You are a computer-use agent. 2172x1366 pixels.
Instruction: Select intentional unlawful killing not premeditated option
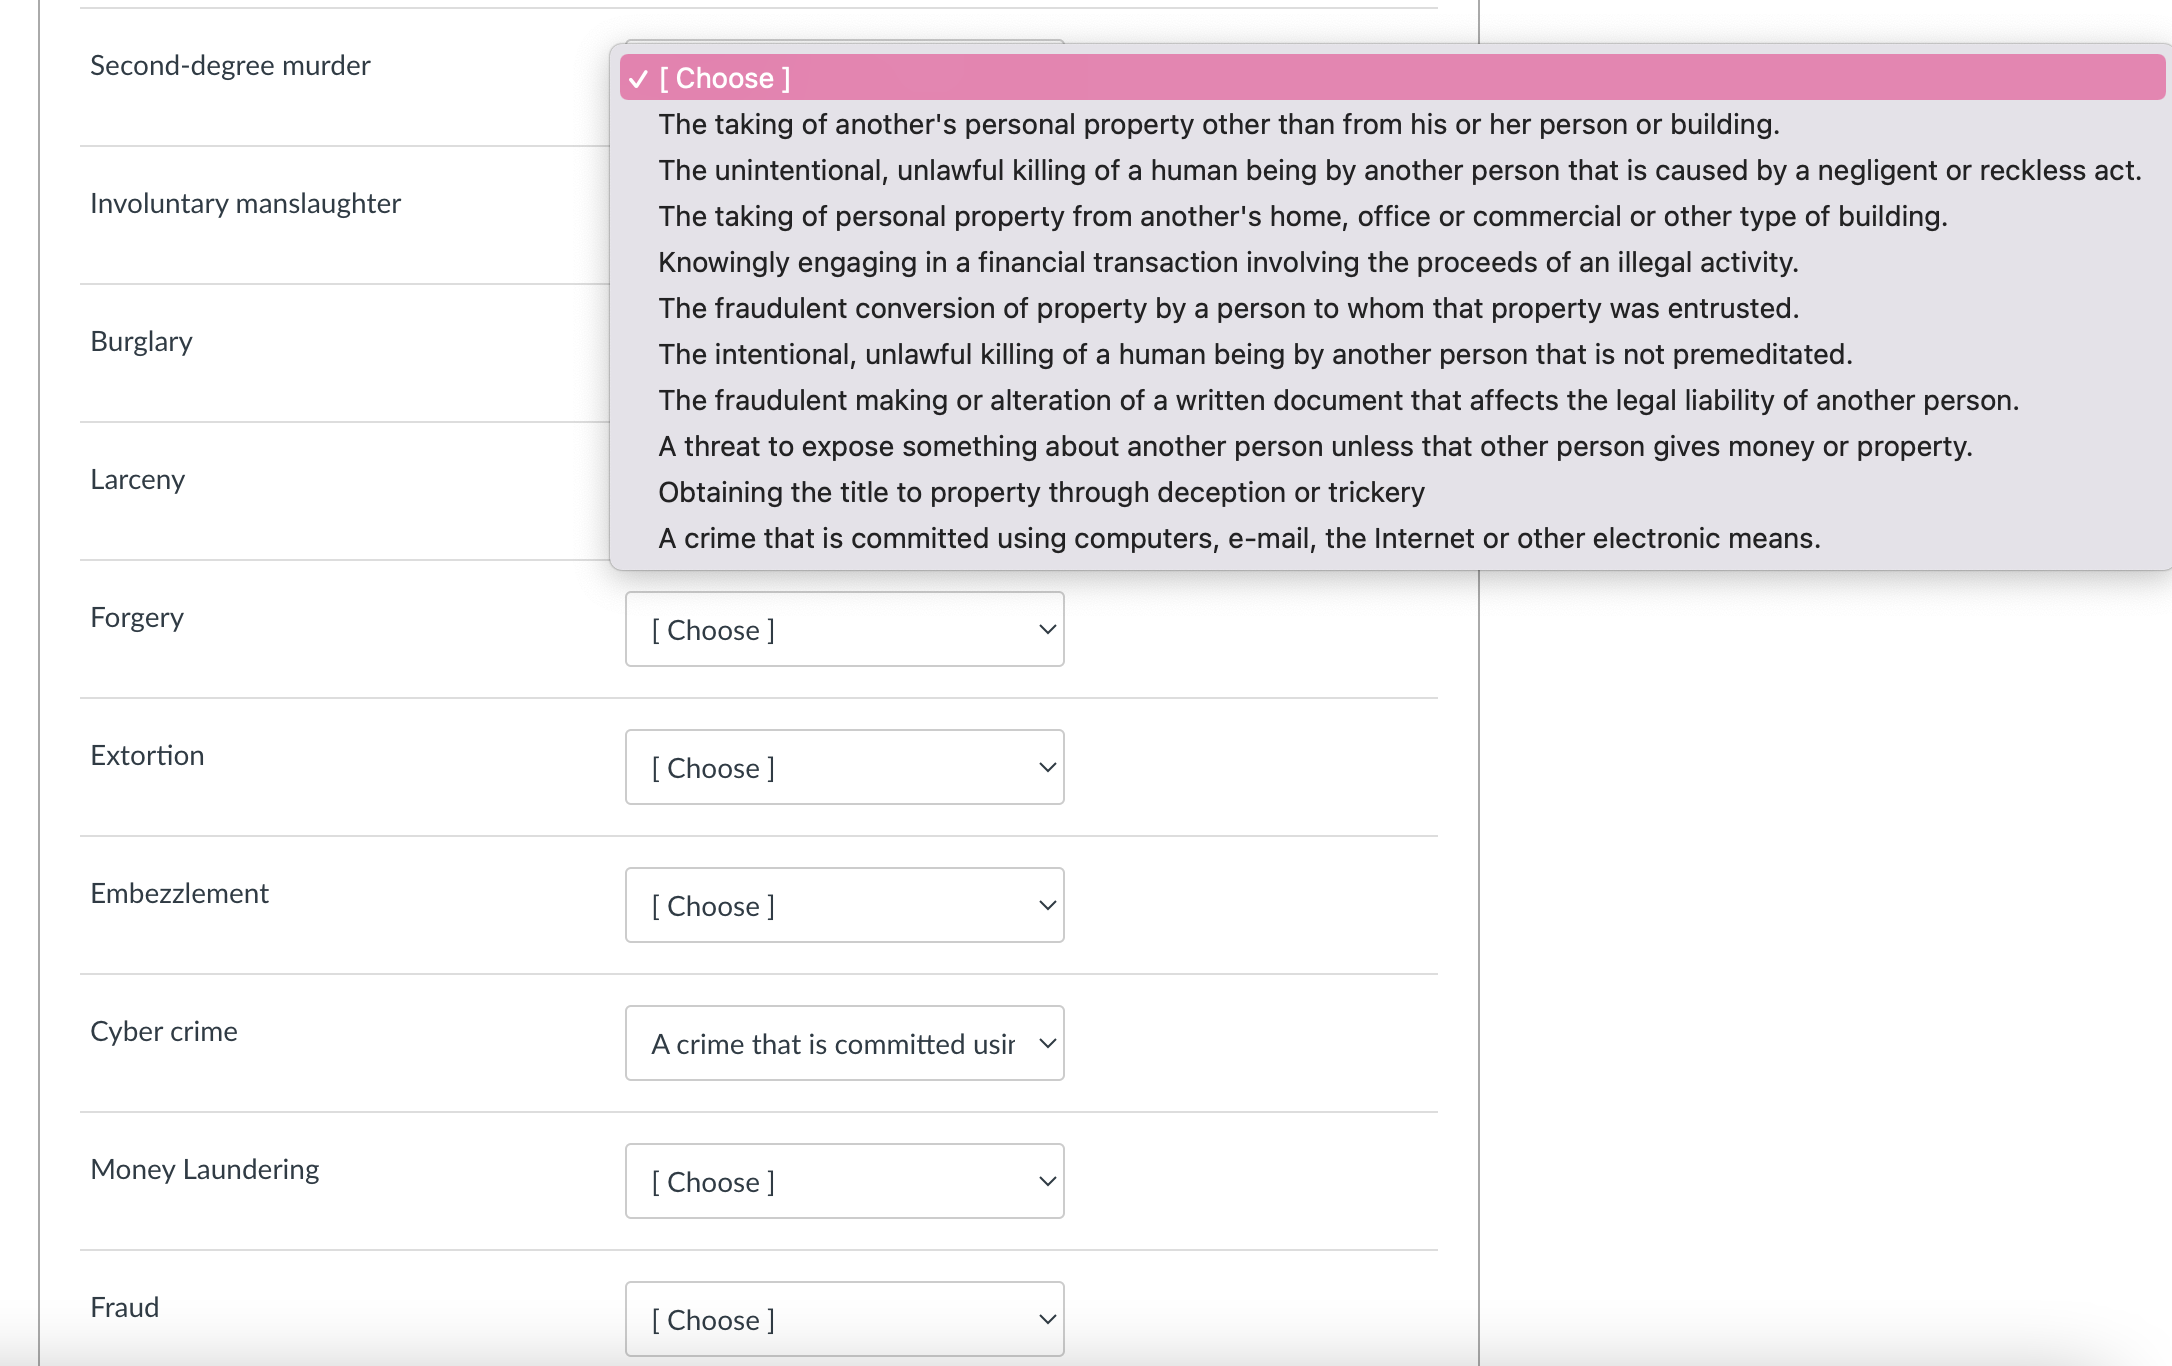click(x=1255, y=354)
